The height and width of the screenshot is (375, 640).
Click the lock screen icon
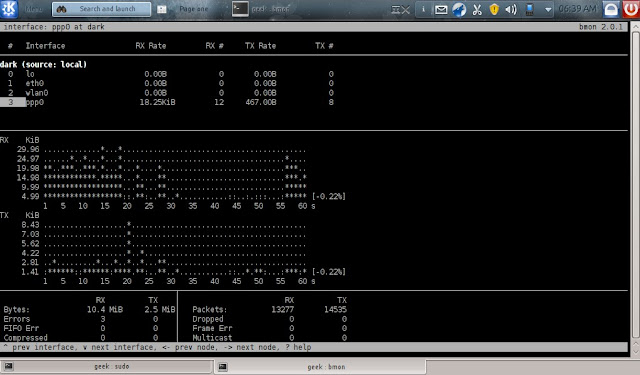[x=611, y=9]
